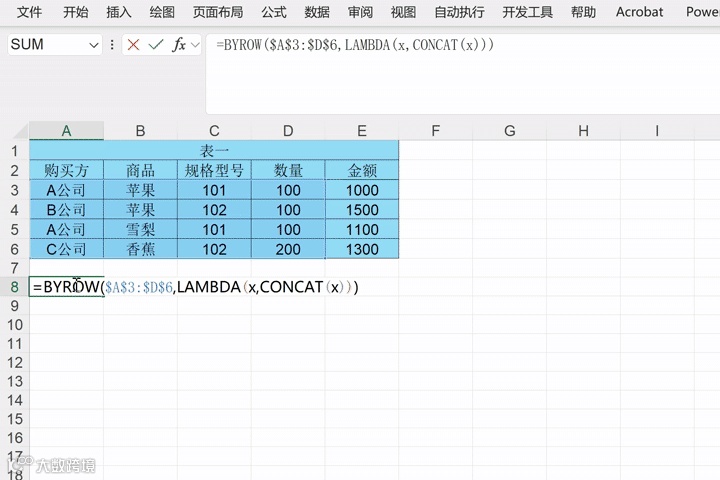Confirm the formula with the checkmark icon
The image size is (720, 480).
156,45
